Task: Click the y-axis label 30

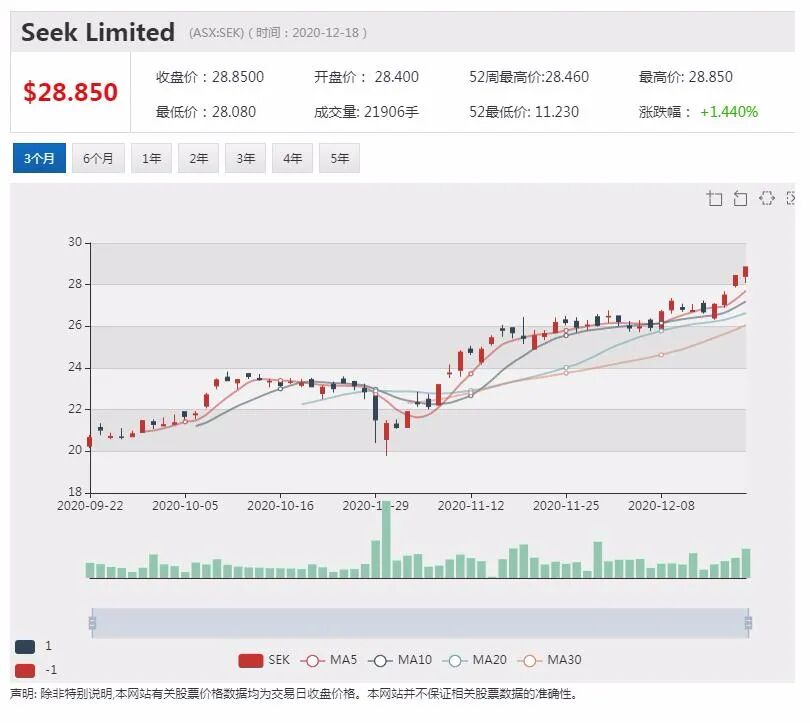Action: click(75, 242)
